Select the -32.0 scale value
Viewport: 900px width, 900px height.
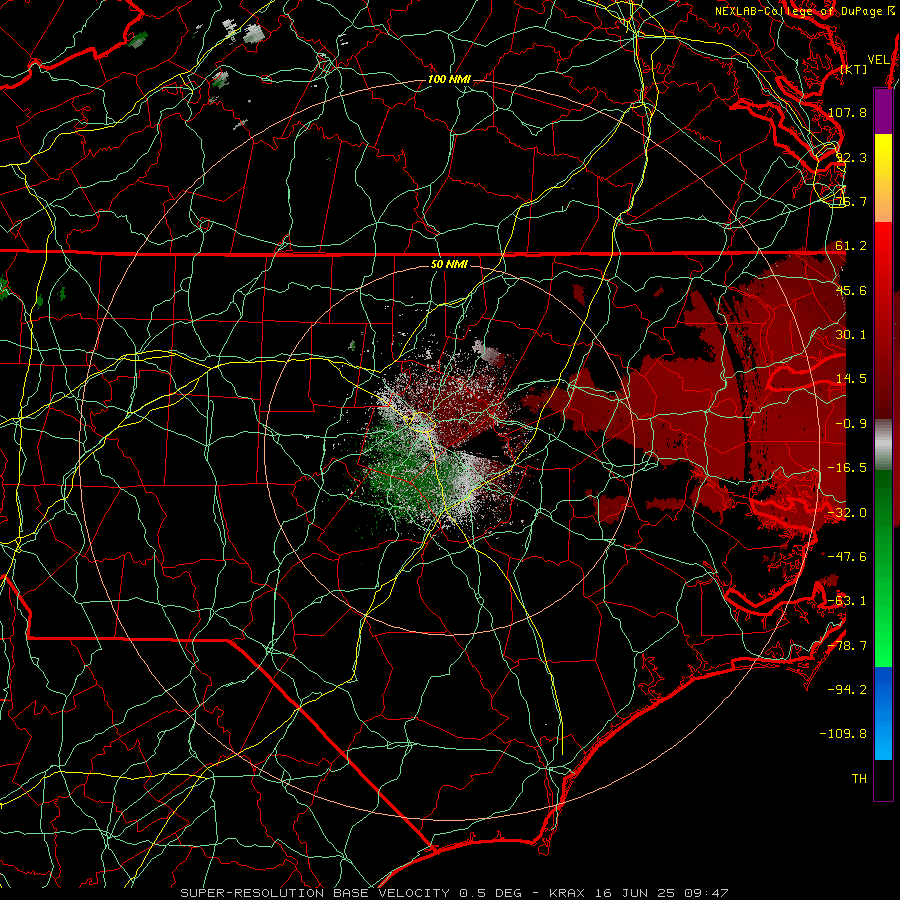pos(847,513)
